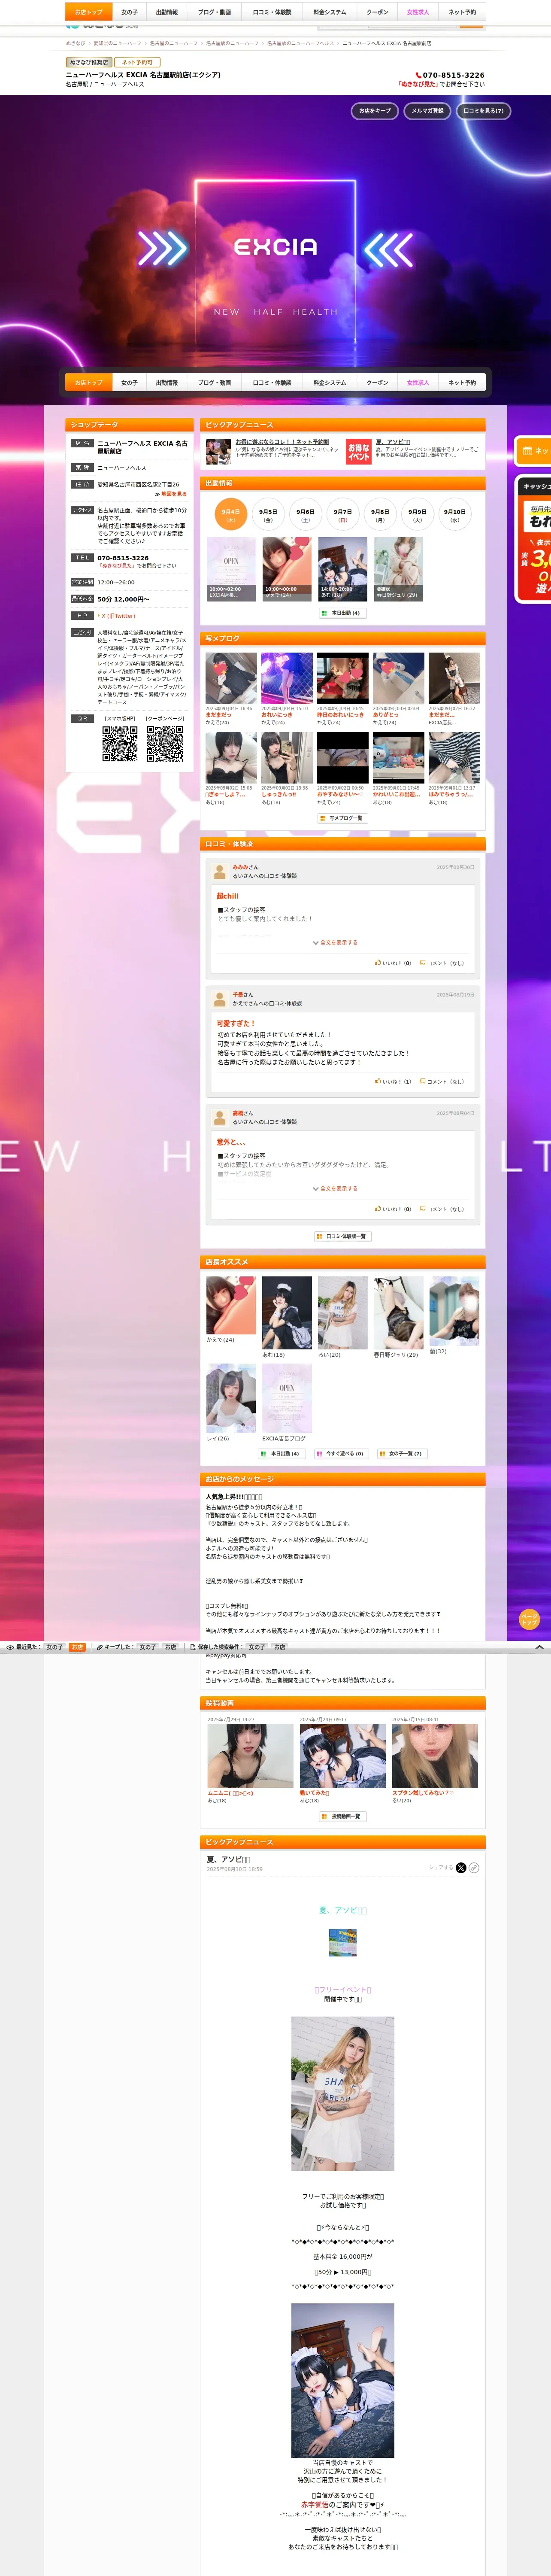Screen dimensions: 551x2576
Task: Copy link icon beside X share
Action: [x=474, y=1867]
